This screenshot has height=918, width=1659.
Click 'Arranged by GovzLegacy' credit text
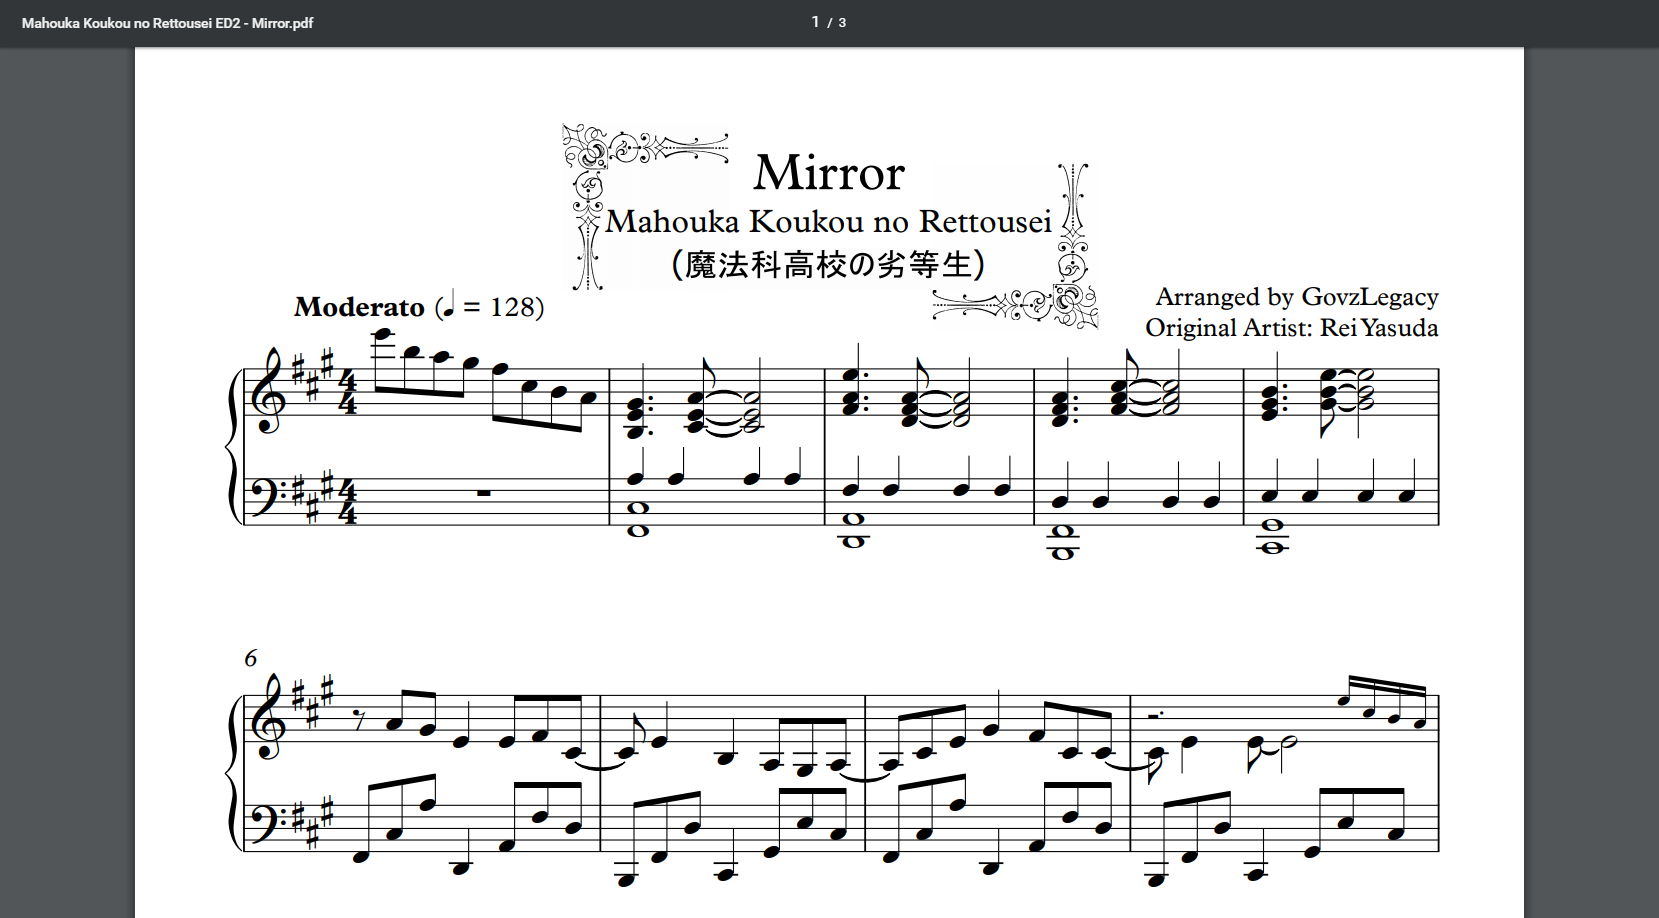pyautogui.click(x=1296, y=297)
